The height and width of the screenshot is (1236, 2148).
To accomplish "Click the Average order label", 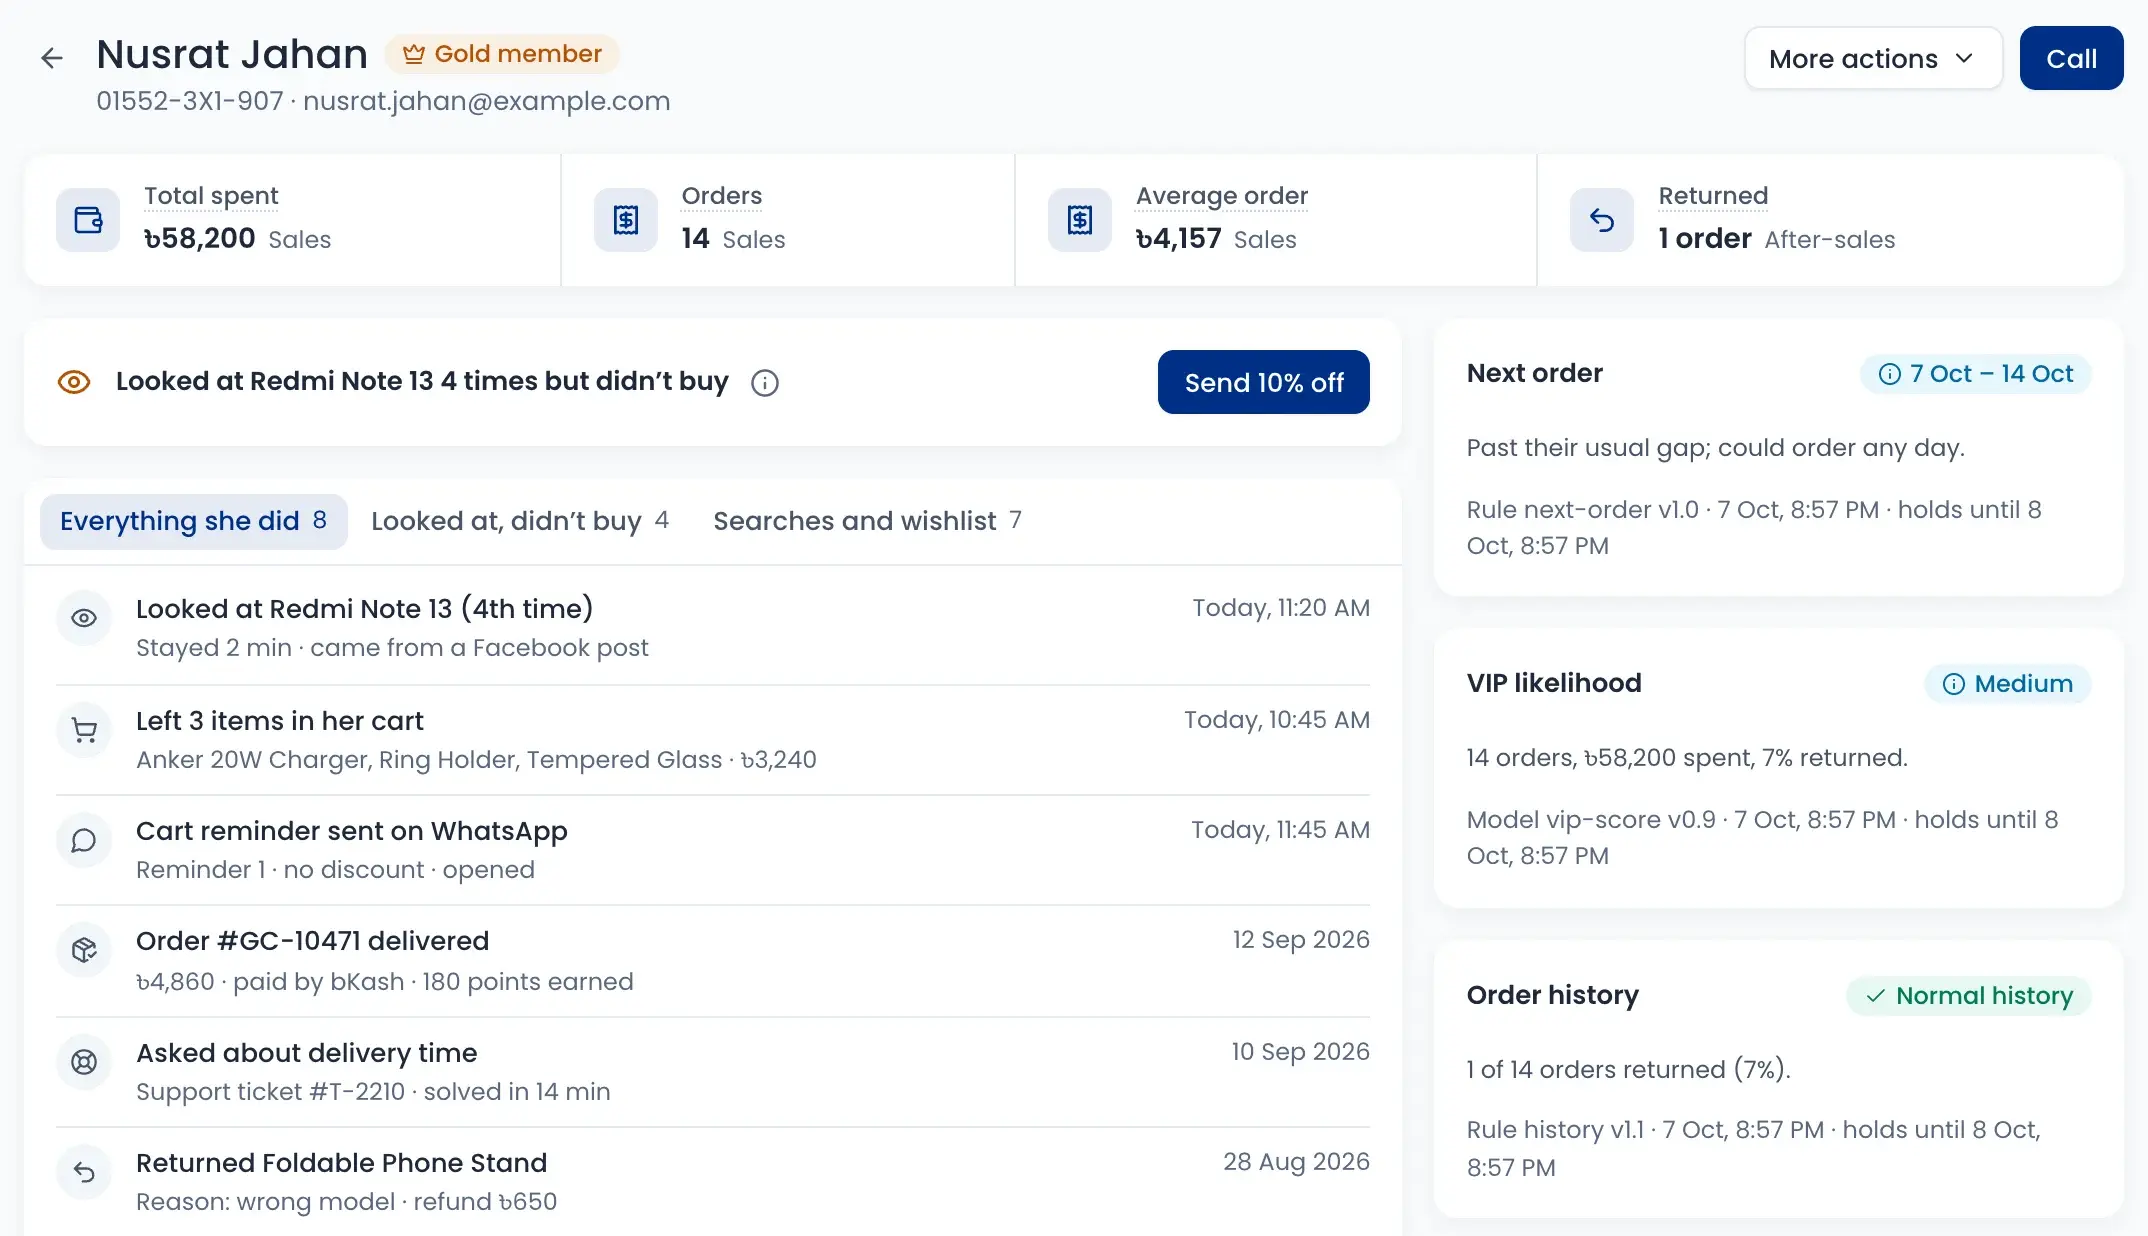I will (1222, 196).
